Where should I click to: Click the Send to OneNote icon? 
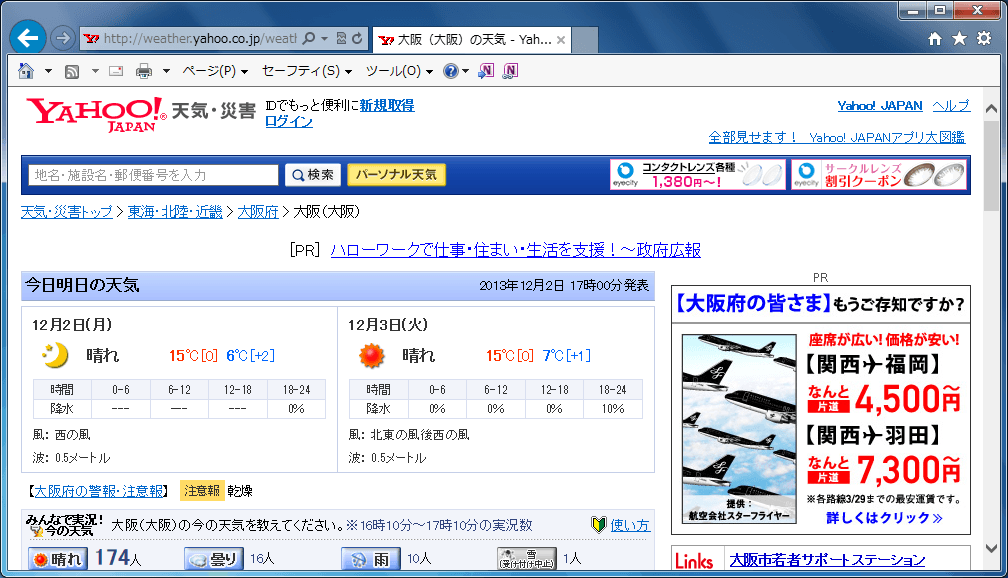486,71
